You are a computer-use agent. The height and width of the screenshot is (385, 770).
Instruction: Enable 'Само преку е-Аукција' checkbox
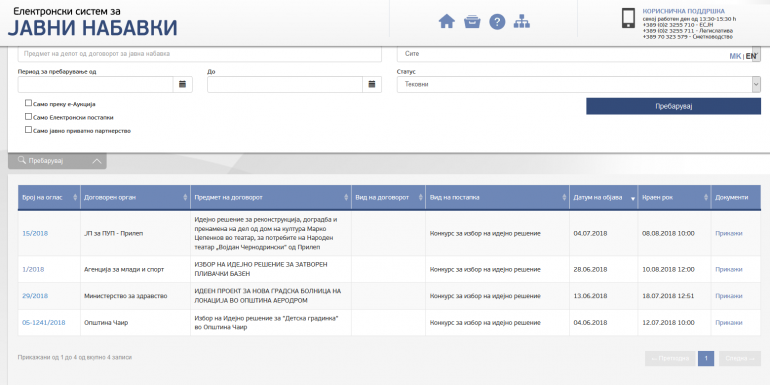(28, 103)
